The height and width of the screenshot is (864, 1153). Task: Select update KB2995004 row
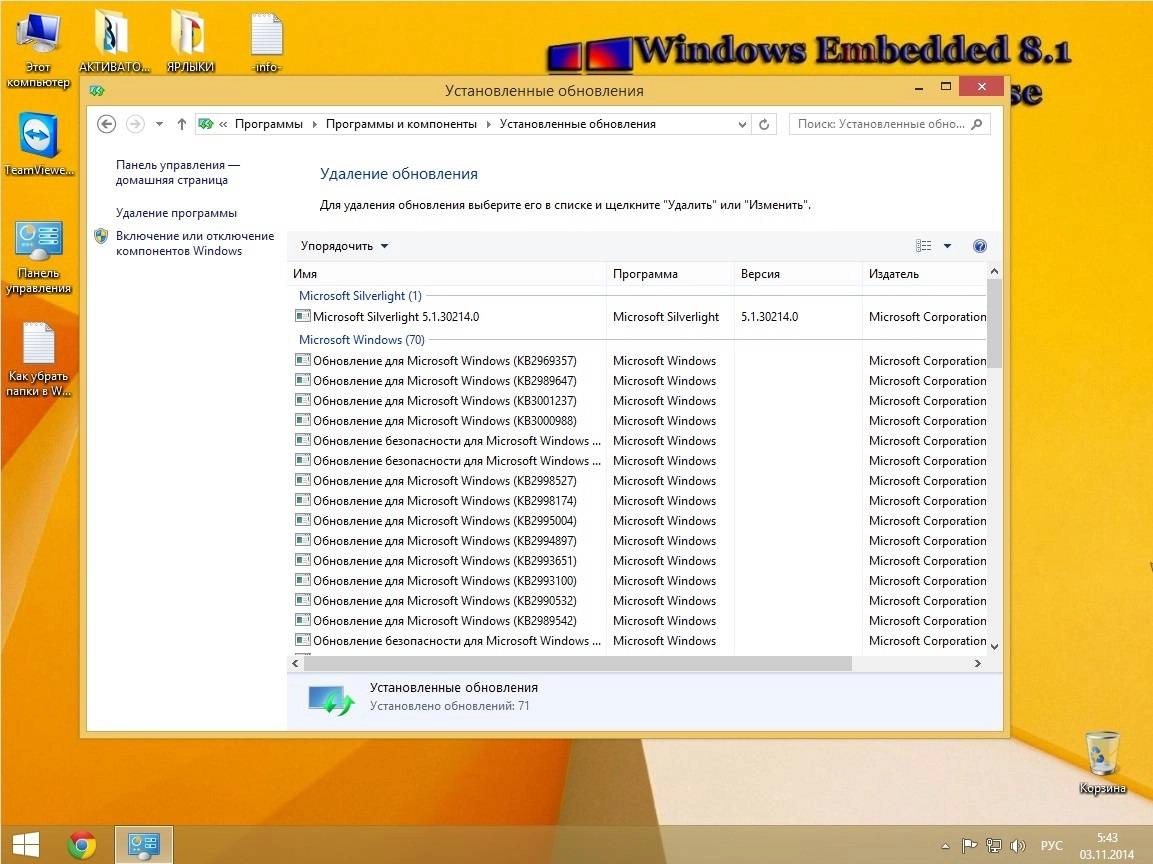pyautogui.click(x=638, y=521)
